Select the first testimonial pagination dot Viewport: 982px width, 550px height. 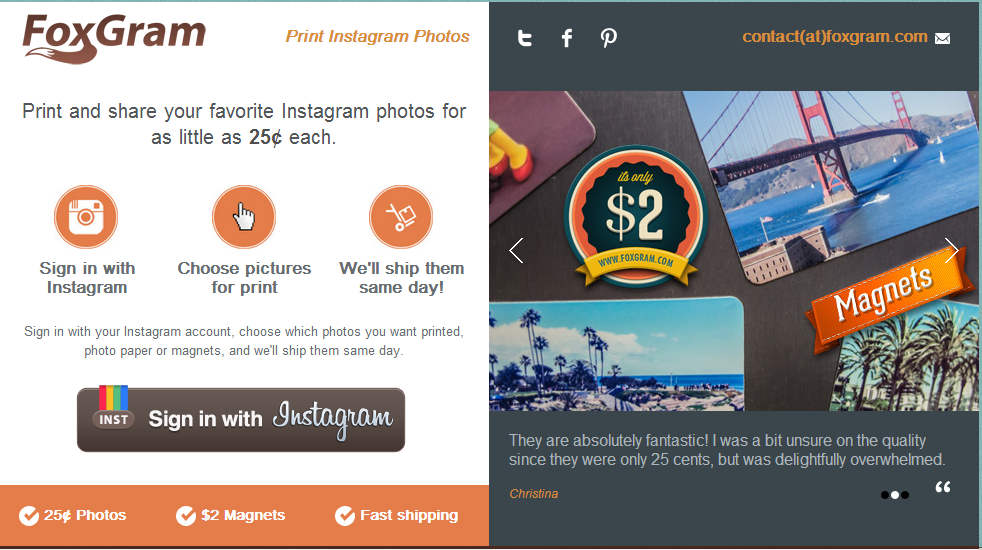click(885, 495)
